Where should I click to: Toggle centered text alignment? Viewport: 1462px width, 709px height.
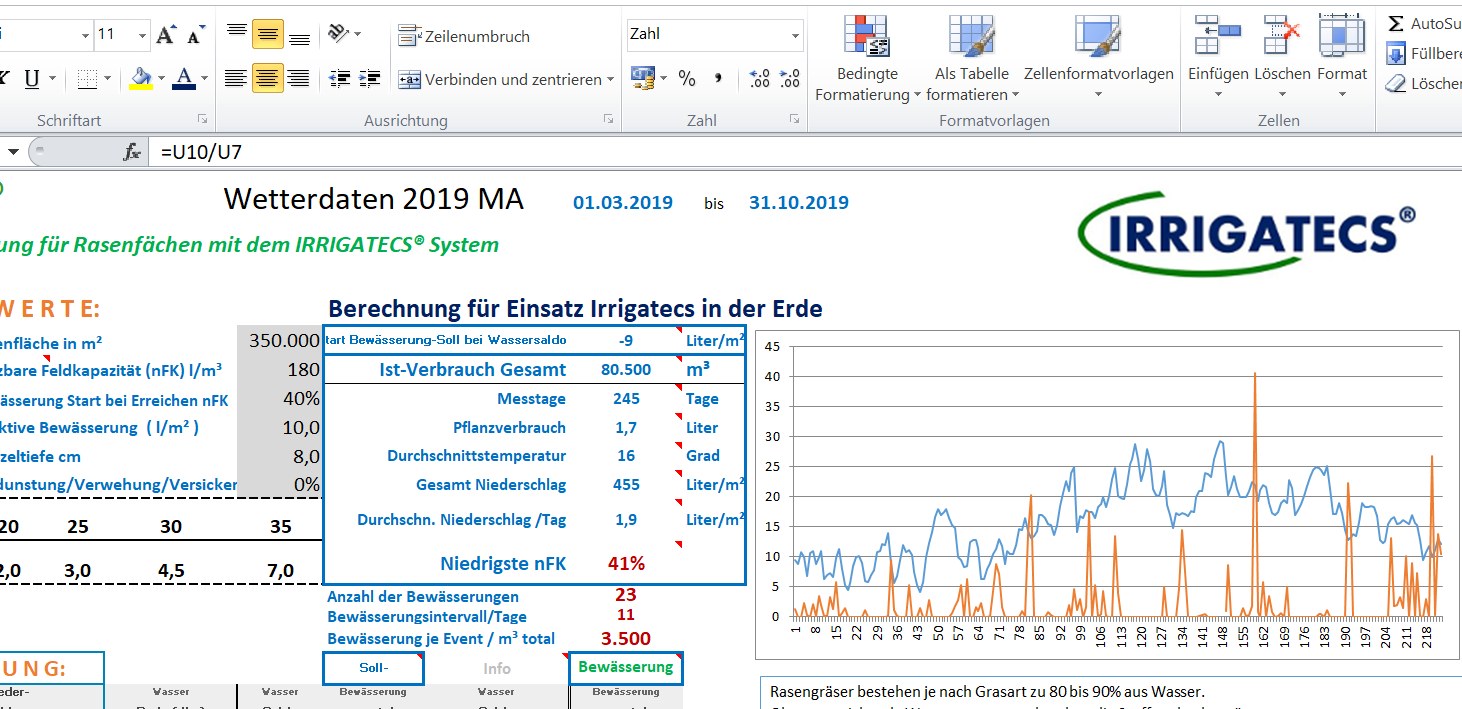[267, 78]
